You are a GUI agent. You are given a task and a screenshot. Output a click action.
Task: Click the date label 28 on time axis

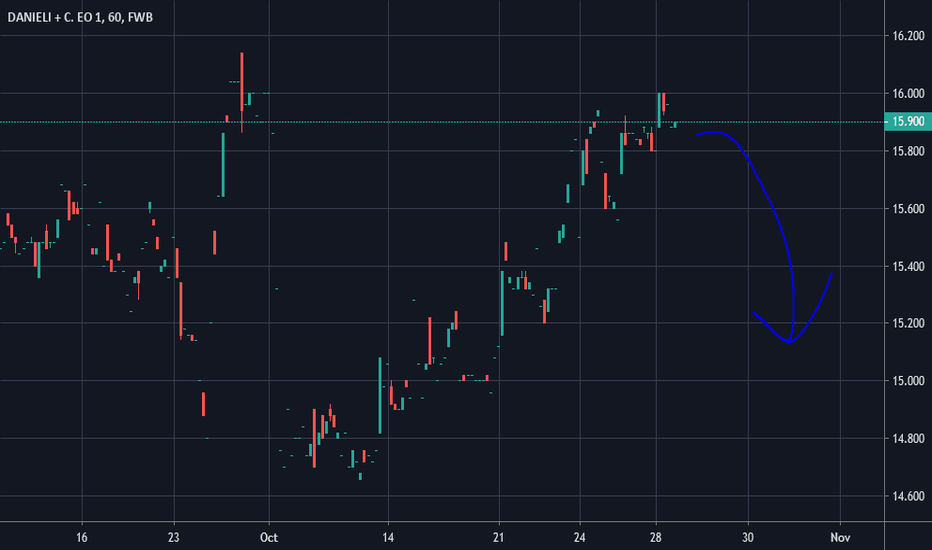click(656, 538)
